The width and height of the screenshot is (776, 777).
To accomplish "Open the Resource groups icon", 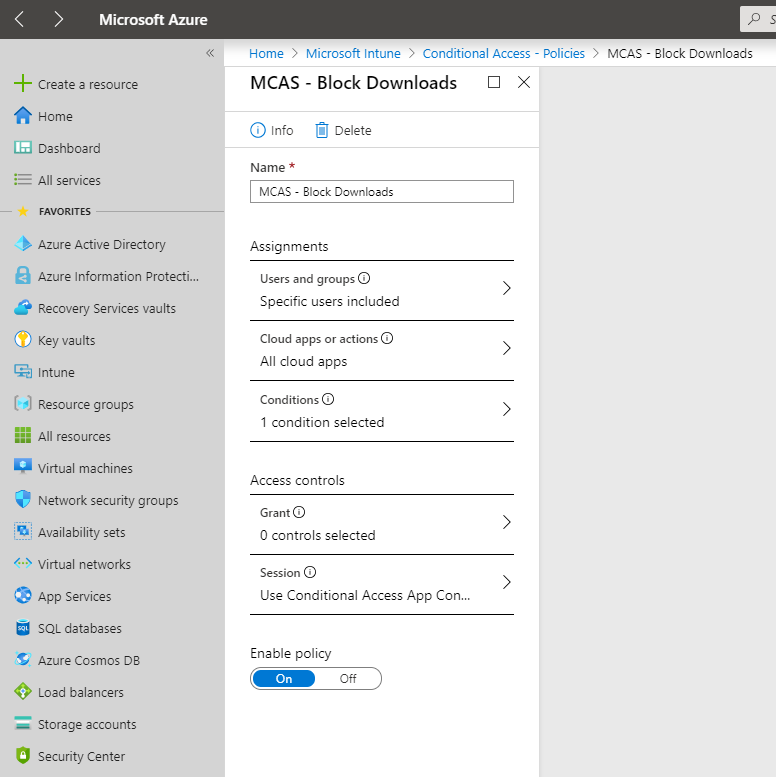I will pyautogui.click(x=23, y=403).
